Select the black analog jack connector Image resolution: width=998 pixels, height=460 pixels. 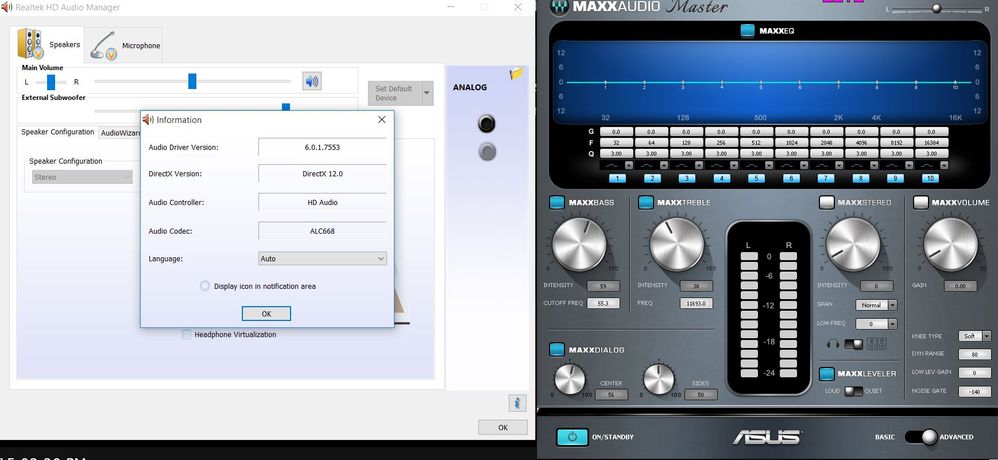pos(486,123)
